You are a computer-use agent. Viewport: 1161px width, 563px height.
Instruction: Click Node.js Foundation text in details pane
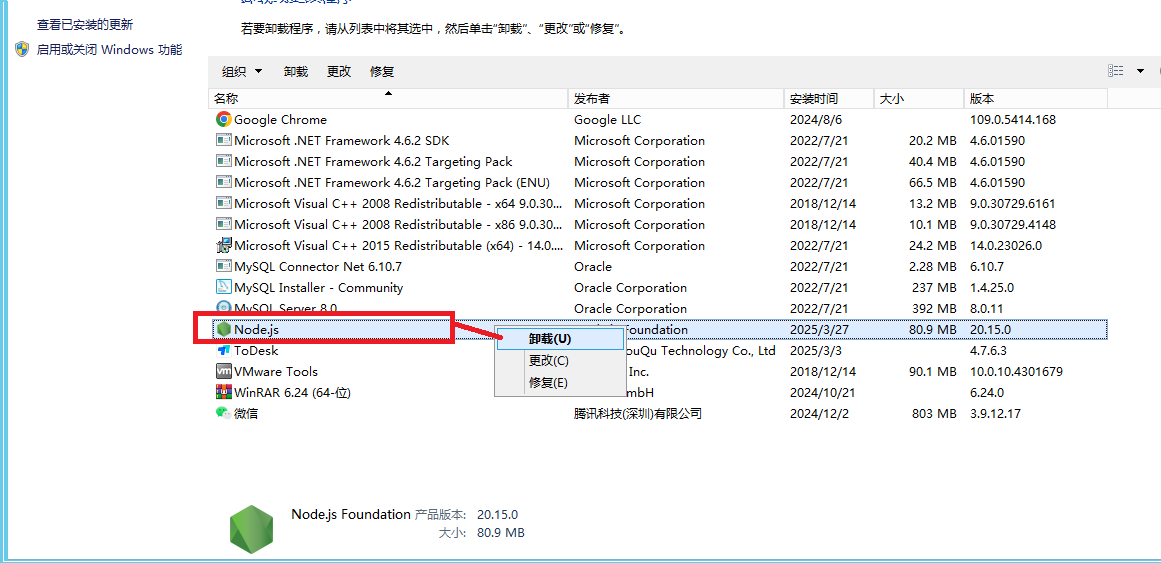pos(351,514)
